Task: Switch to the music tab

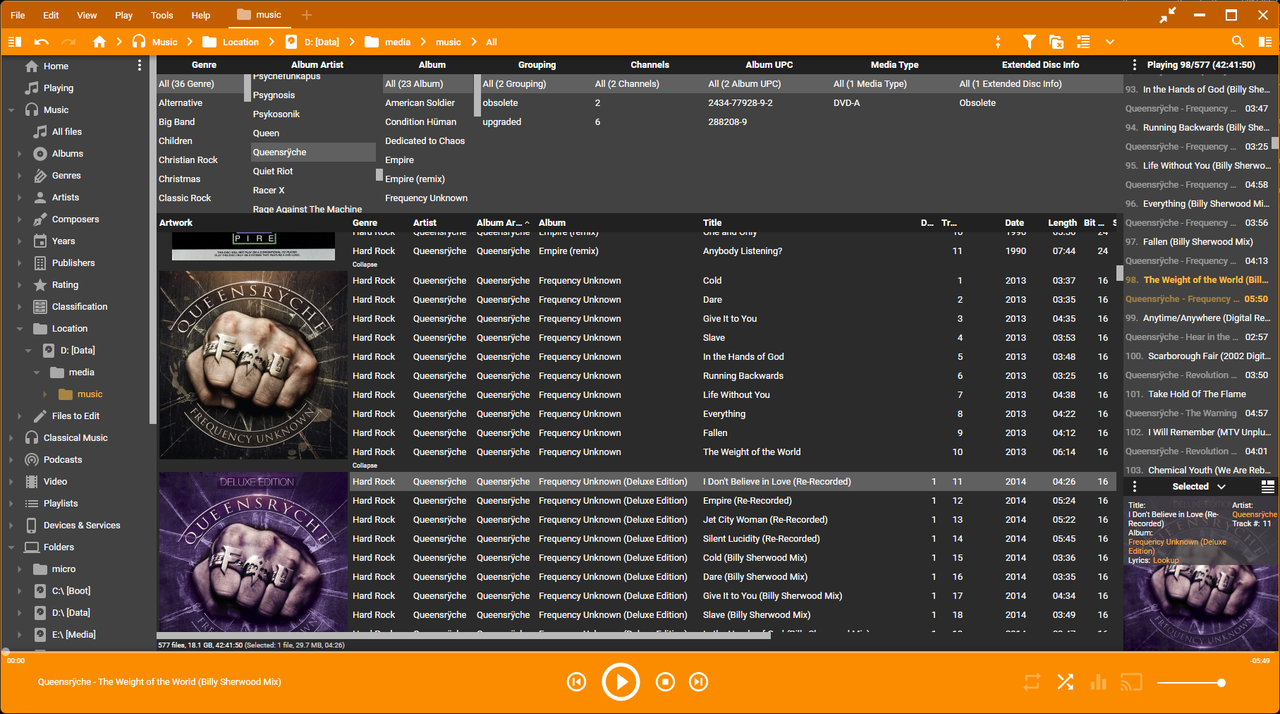Action: coord(259,15)
